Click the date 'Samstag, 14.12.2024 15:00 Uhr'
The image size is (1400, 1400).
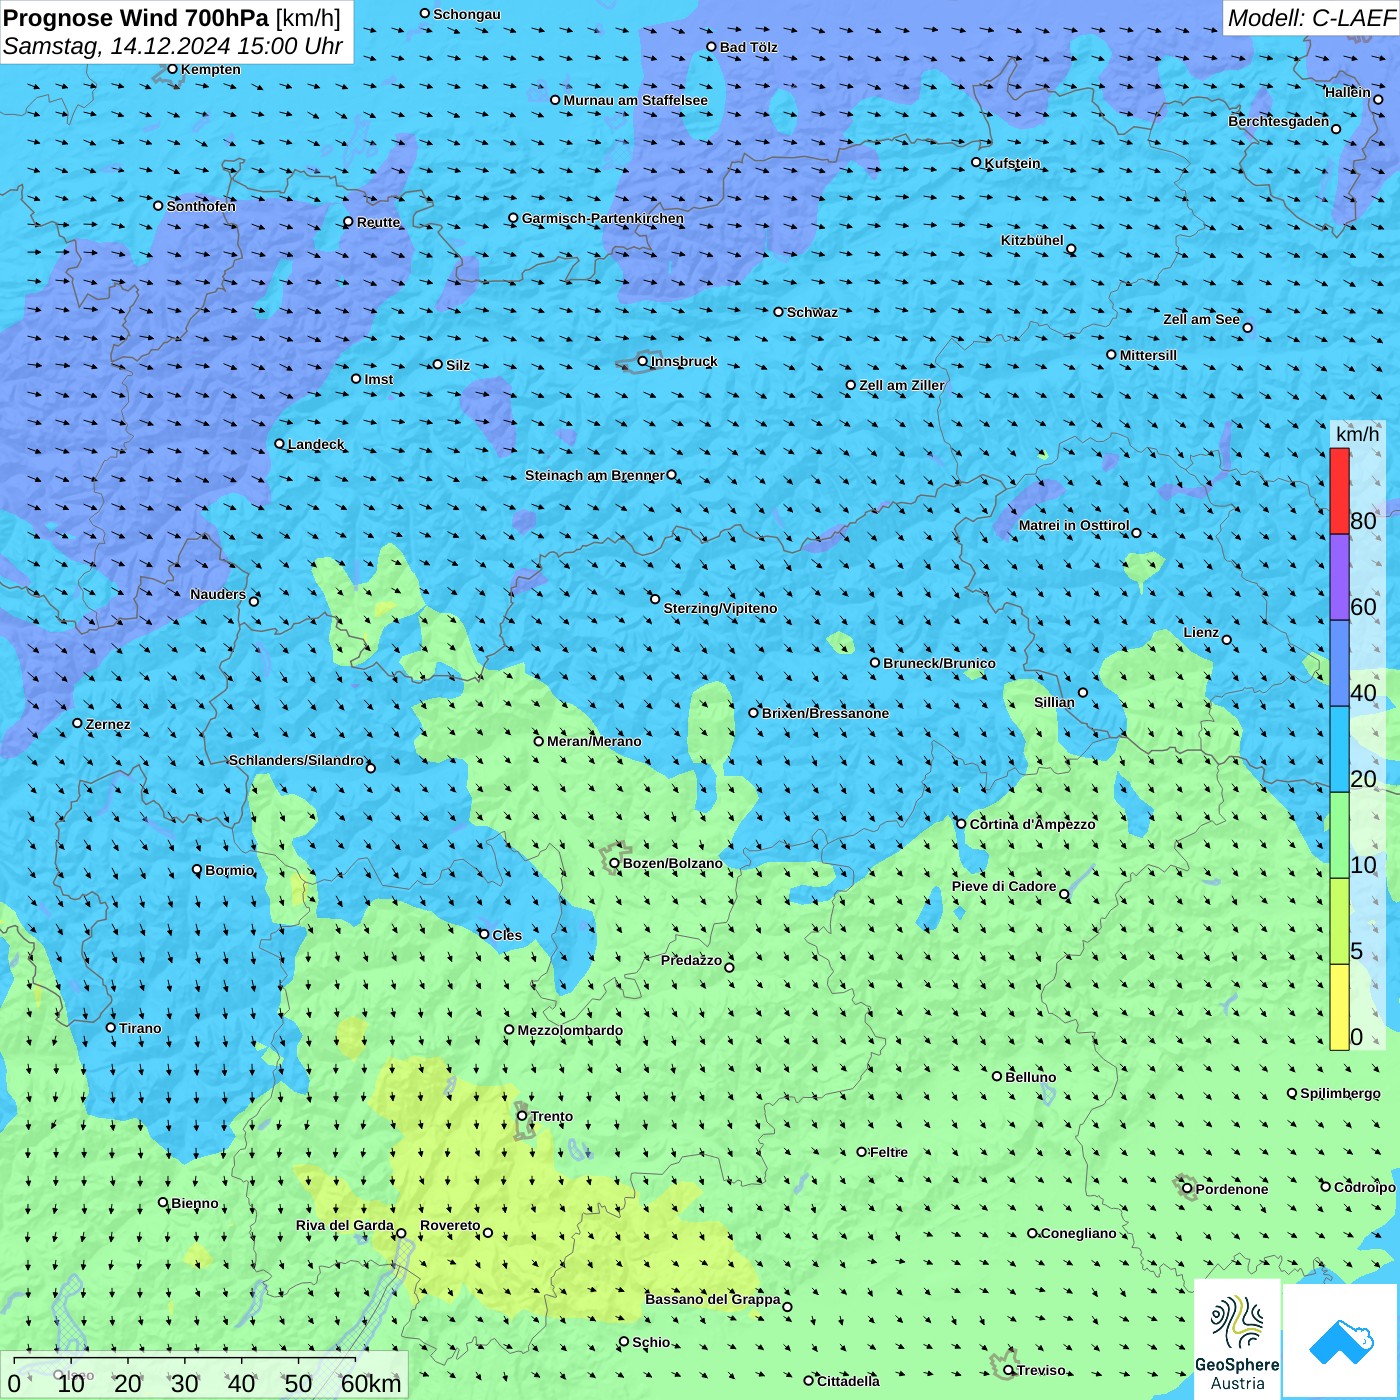[x=173, y=47]
